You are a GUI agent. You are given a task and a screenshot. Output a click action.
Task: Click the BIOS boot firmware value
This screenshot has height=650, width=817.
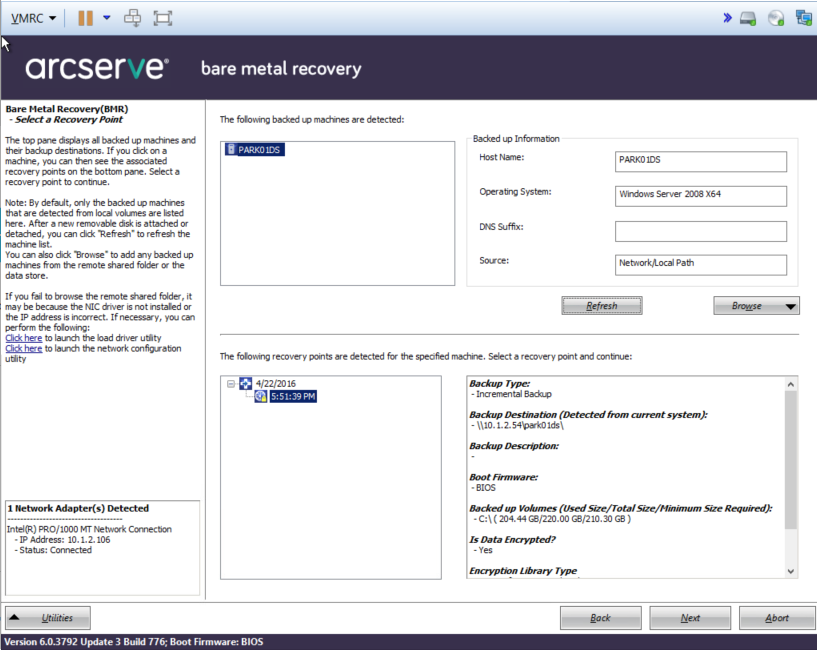click(x=486, y=488)
